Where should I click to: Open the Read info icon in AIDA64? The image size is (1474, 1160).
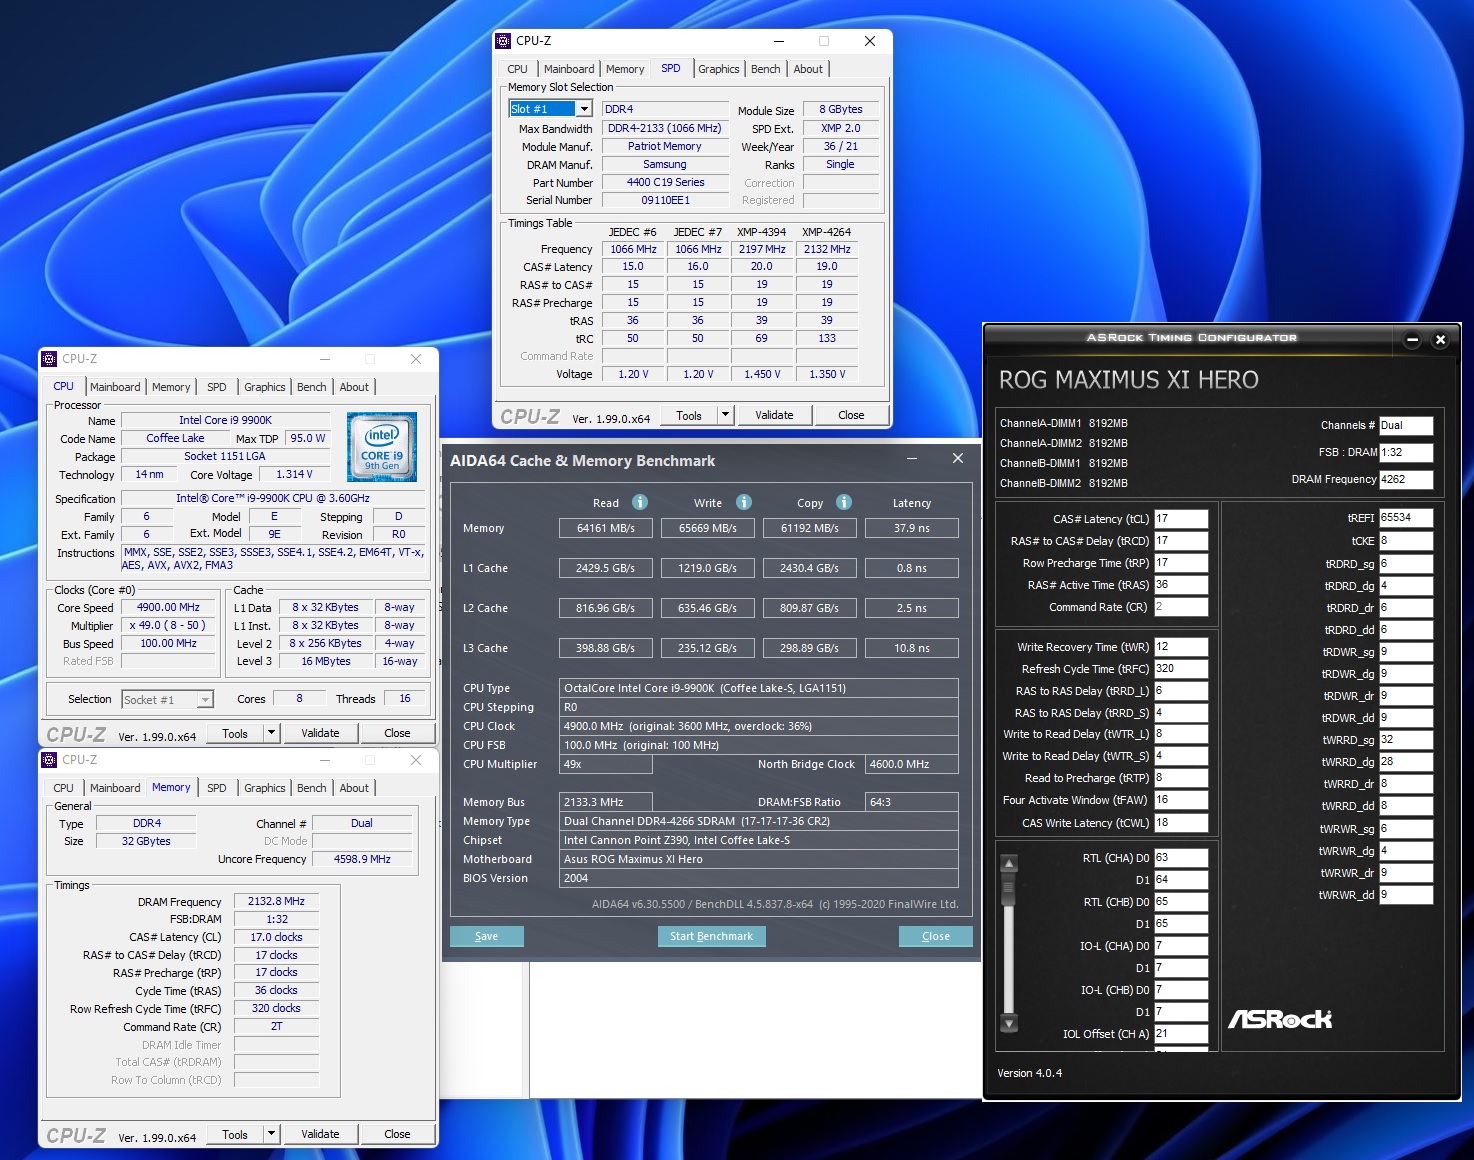point(640,502)
